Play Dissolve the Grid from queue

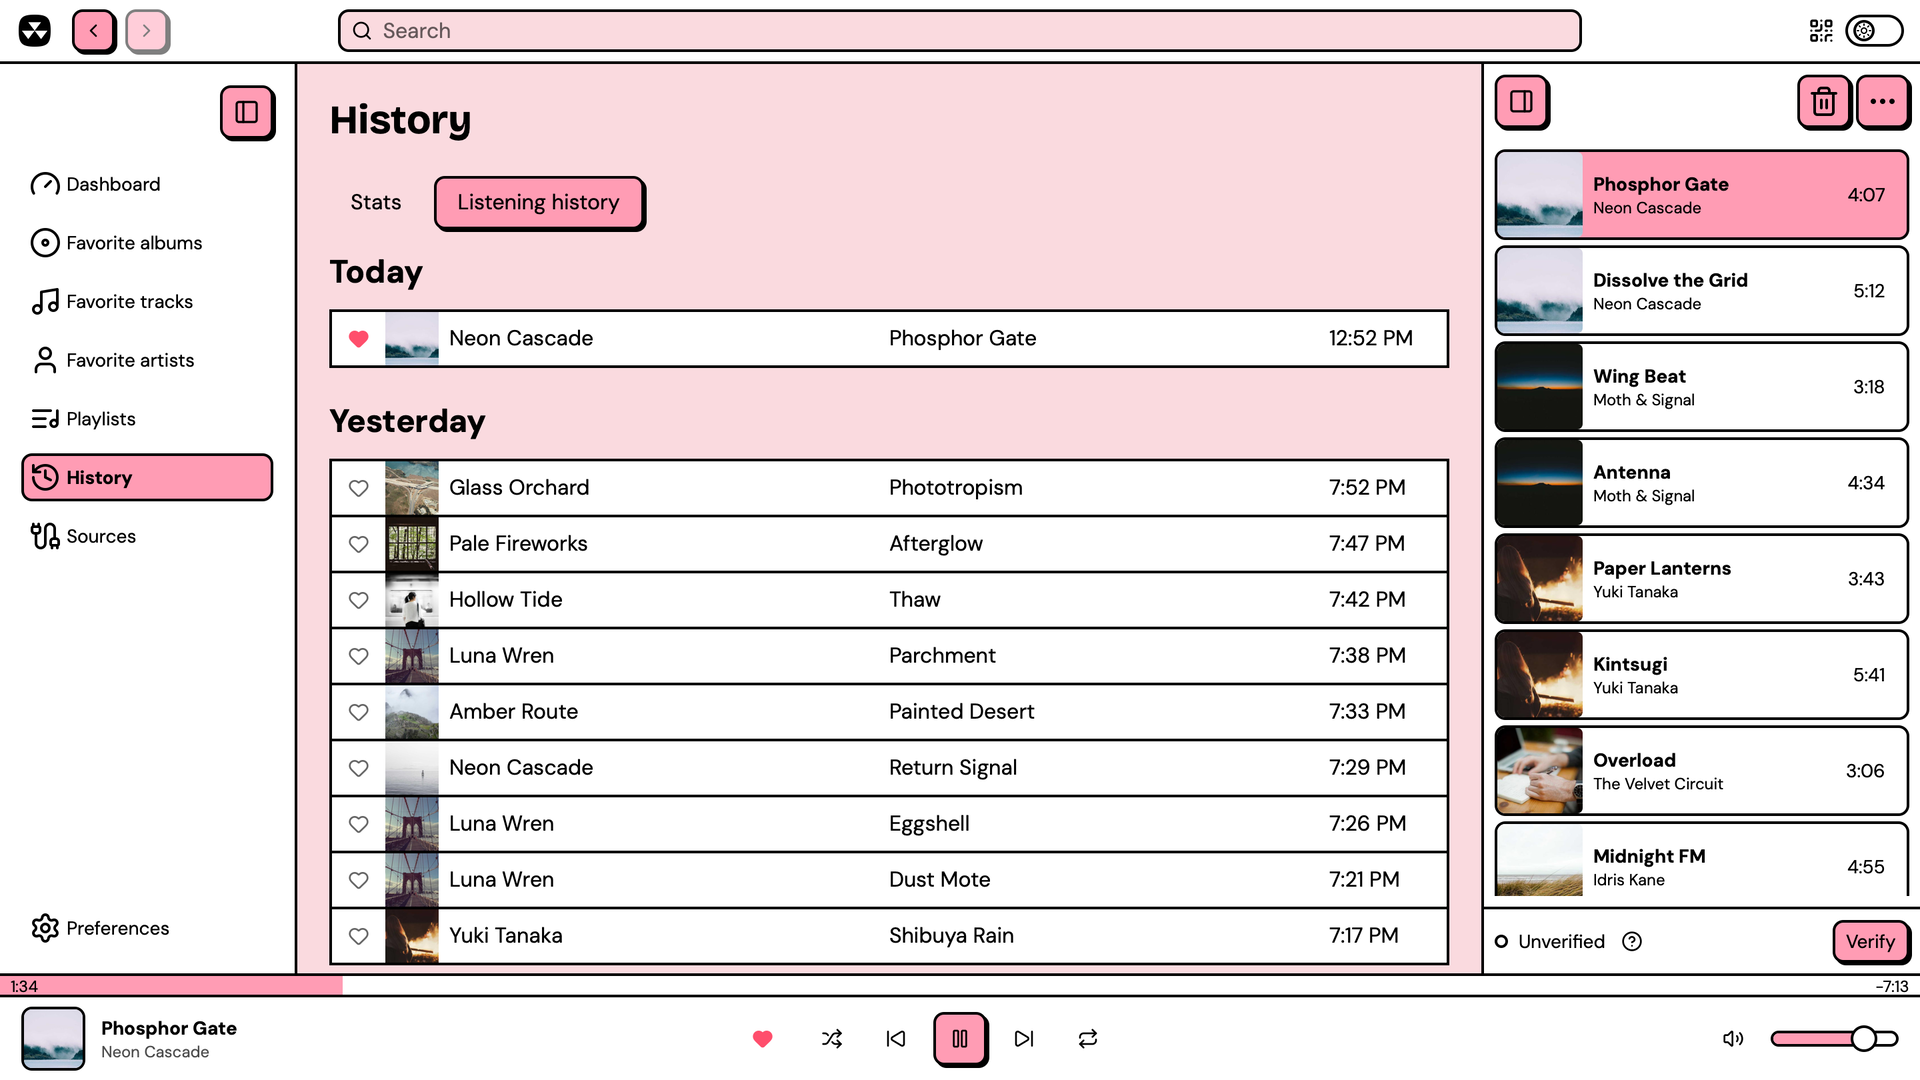pyautogui.click(x=1701, y=291)
